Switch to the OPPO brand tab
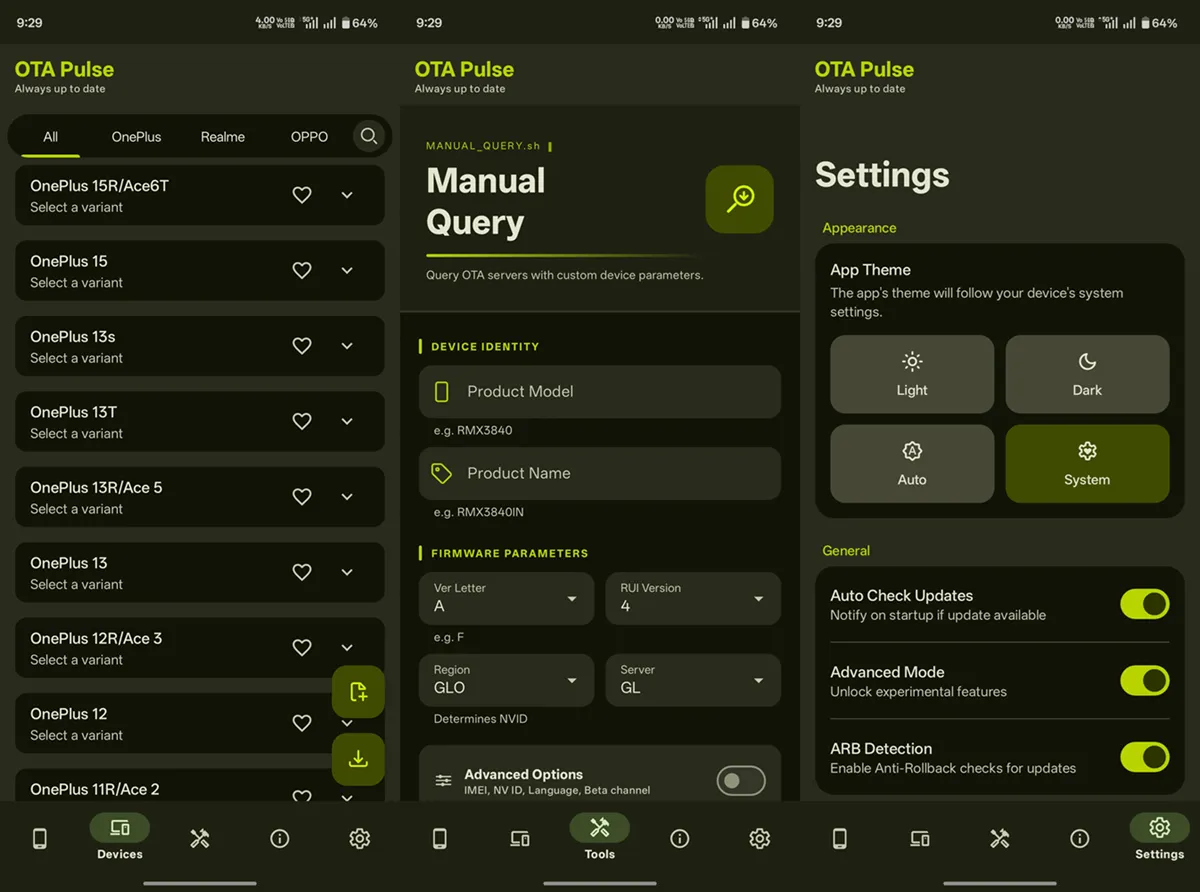1200x892 pixels. coord(309,137)
